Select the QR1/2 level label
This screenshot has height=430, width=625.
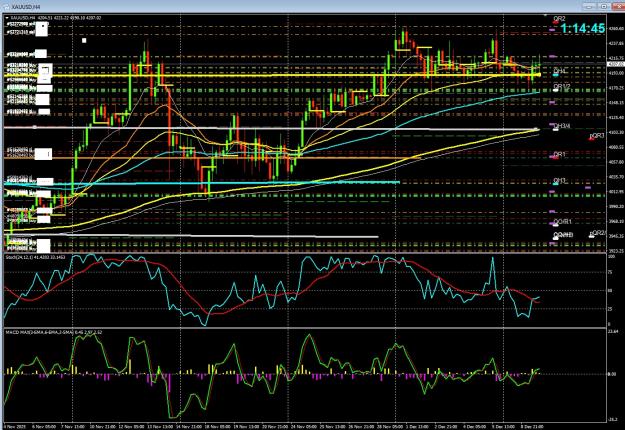click(562, 86)
